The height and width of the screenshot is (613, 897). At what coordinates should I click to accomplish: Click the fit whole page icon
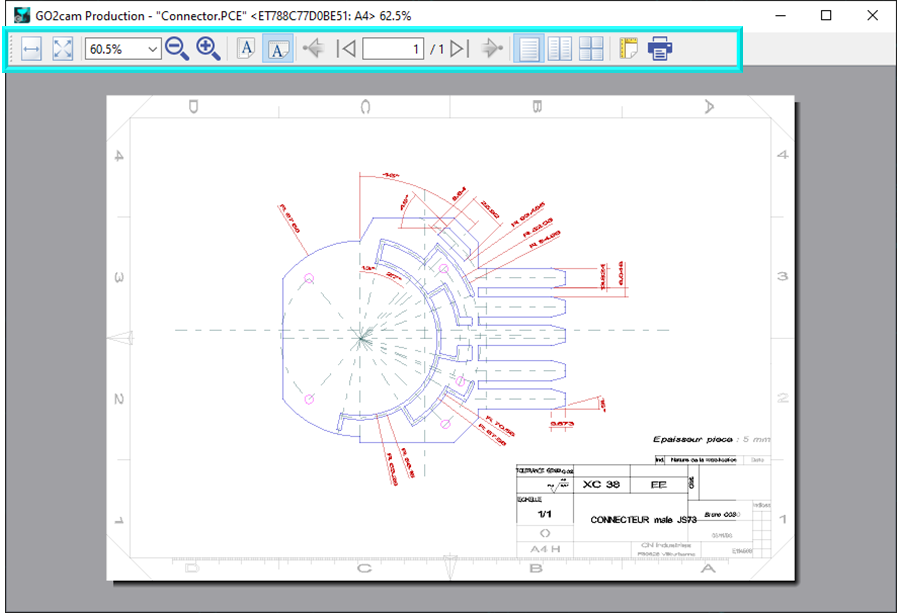click(63, 49)
